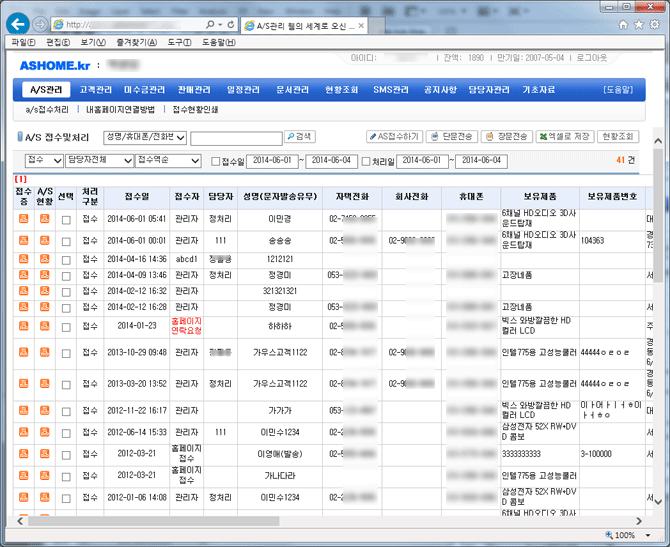Viewport: 670px width, 547px height.
Task: Tick the checkbox for row 1212121
Action: pyautogui.click(x=66, y=260)
